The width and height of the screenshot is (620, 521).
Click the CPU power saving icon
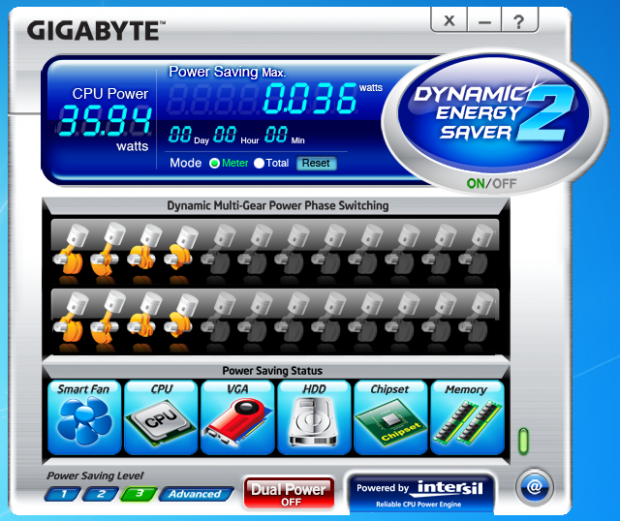[161, 417]
